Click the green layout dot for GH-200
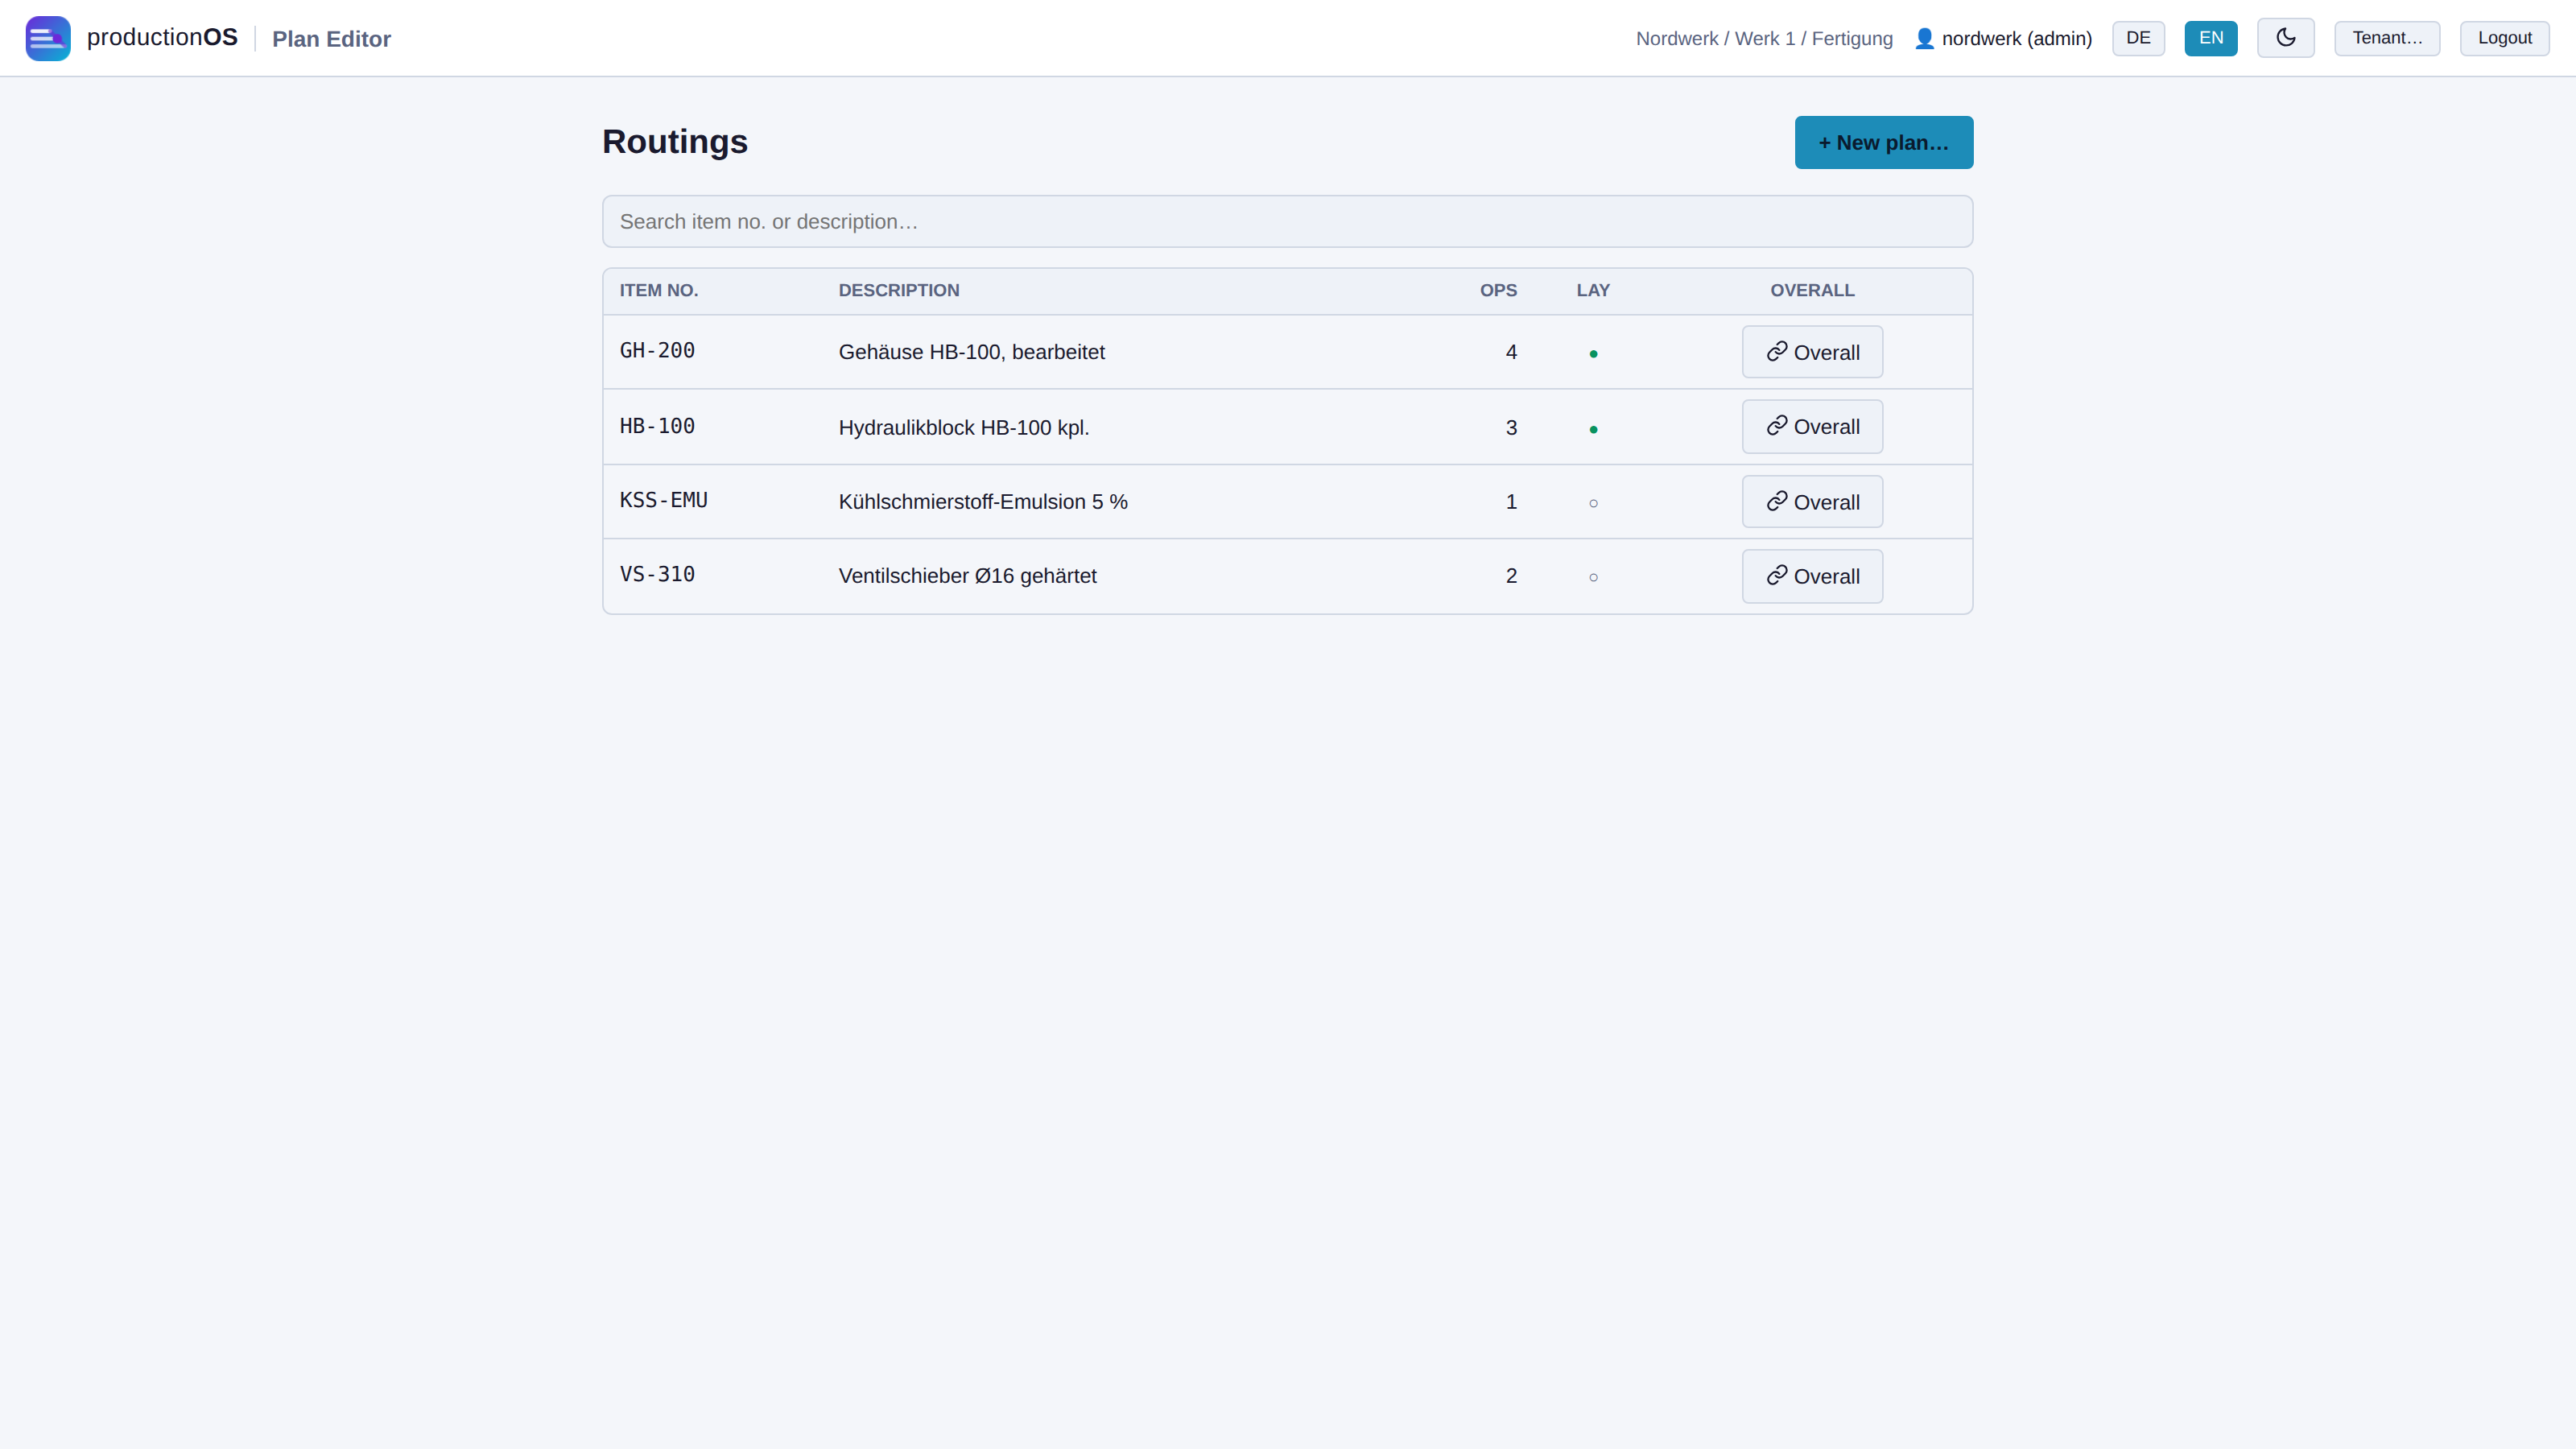The width and height of the screenshot is (2576, 1449). point(1593,353)
